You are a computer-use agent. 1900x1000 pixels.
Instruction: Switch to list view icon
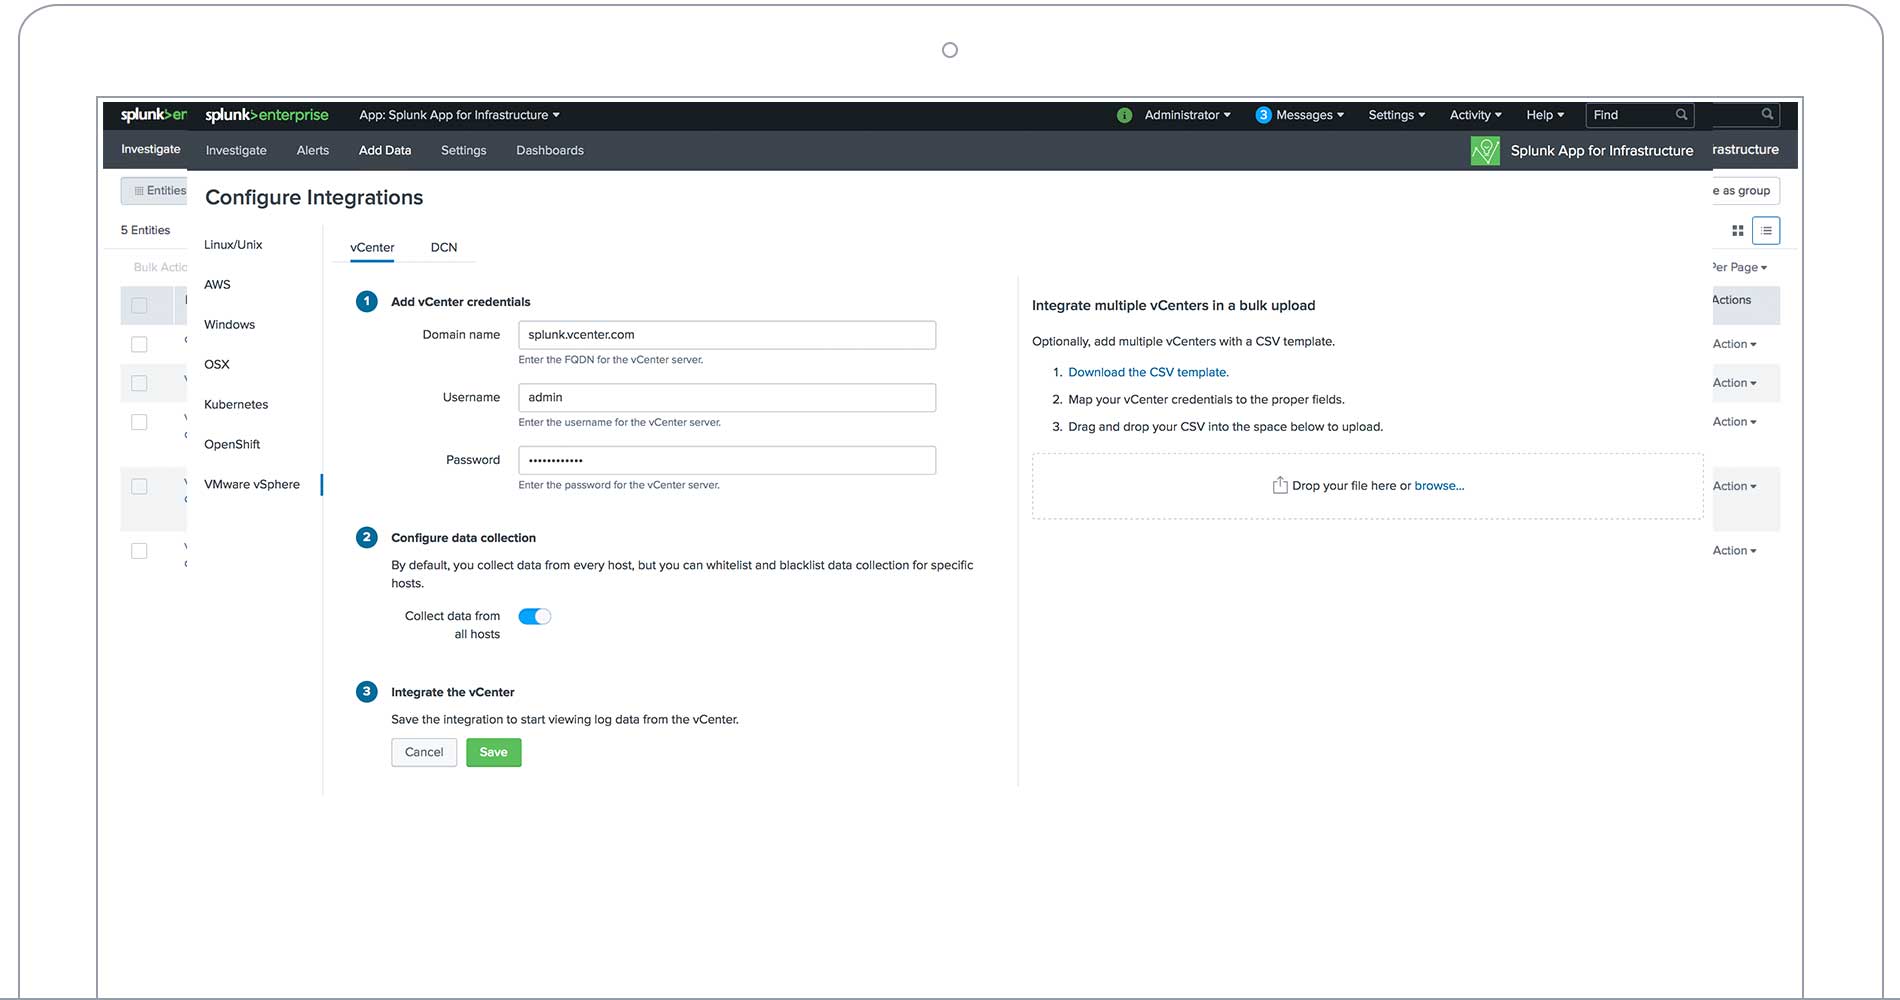click(x=1766, y=231)
